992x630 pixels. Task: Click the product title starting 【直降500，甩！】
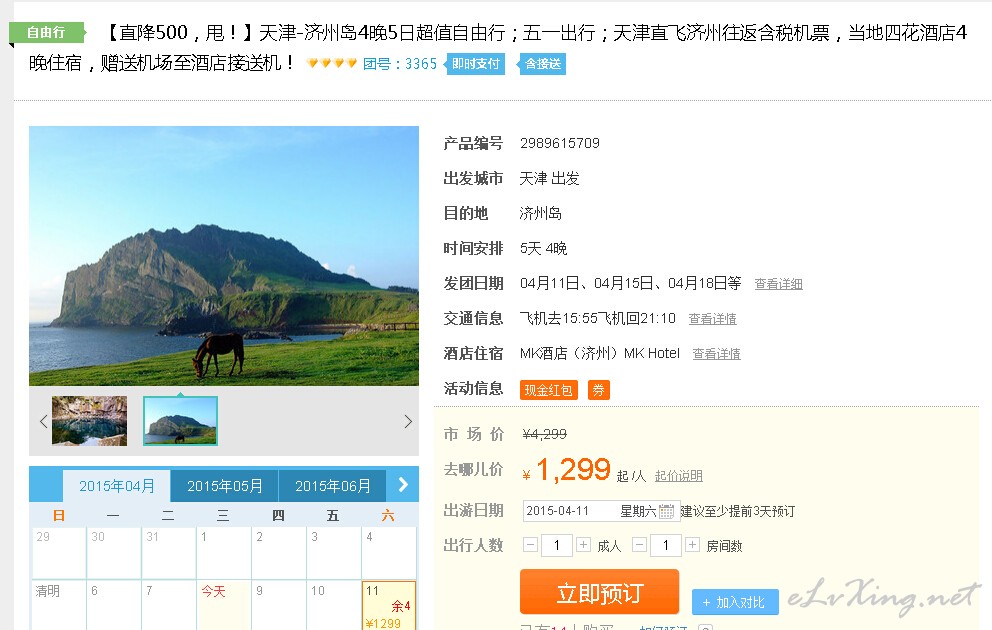(498, 47)
